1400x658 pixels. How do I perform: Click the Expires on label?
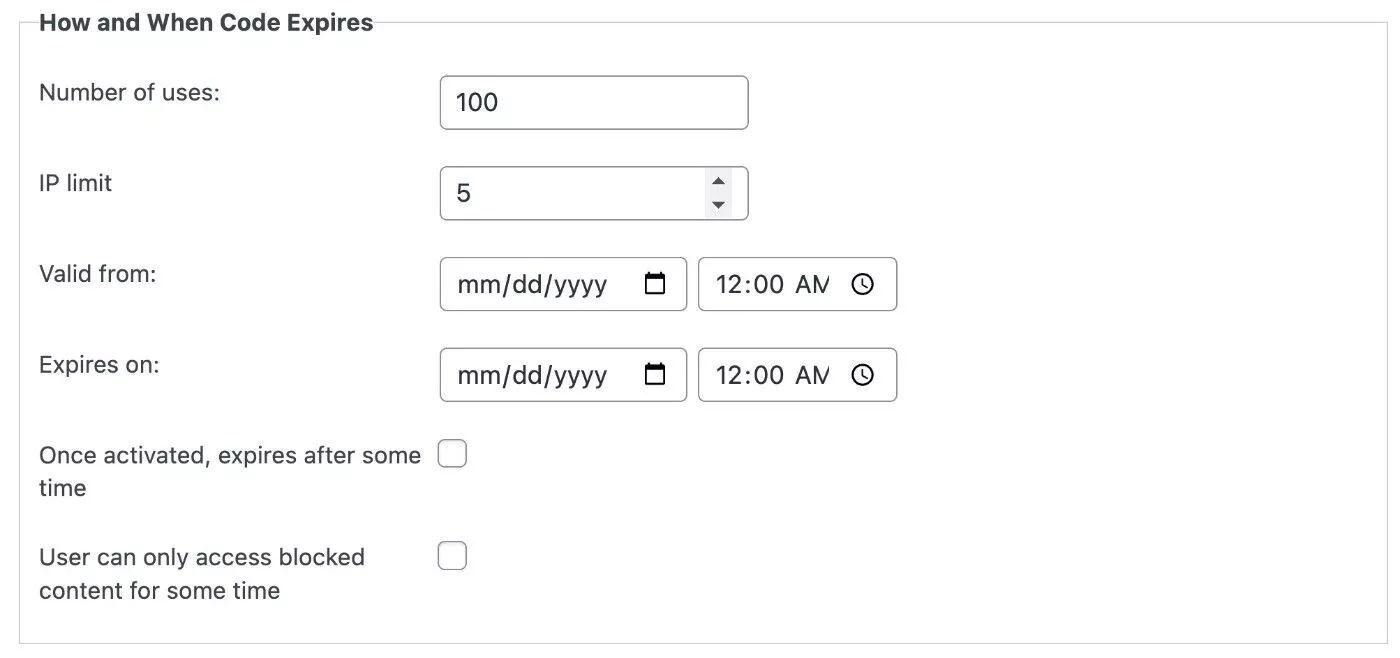click(x=99, y=364)
